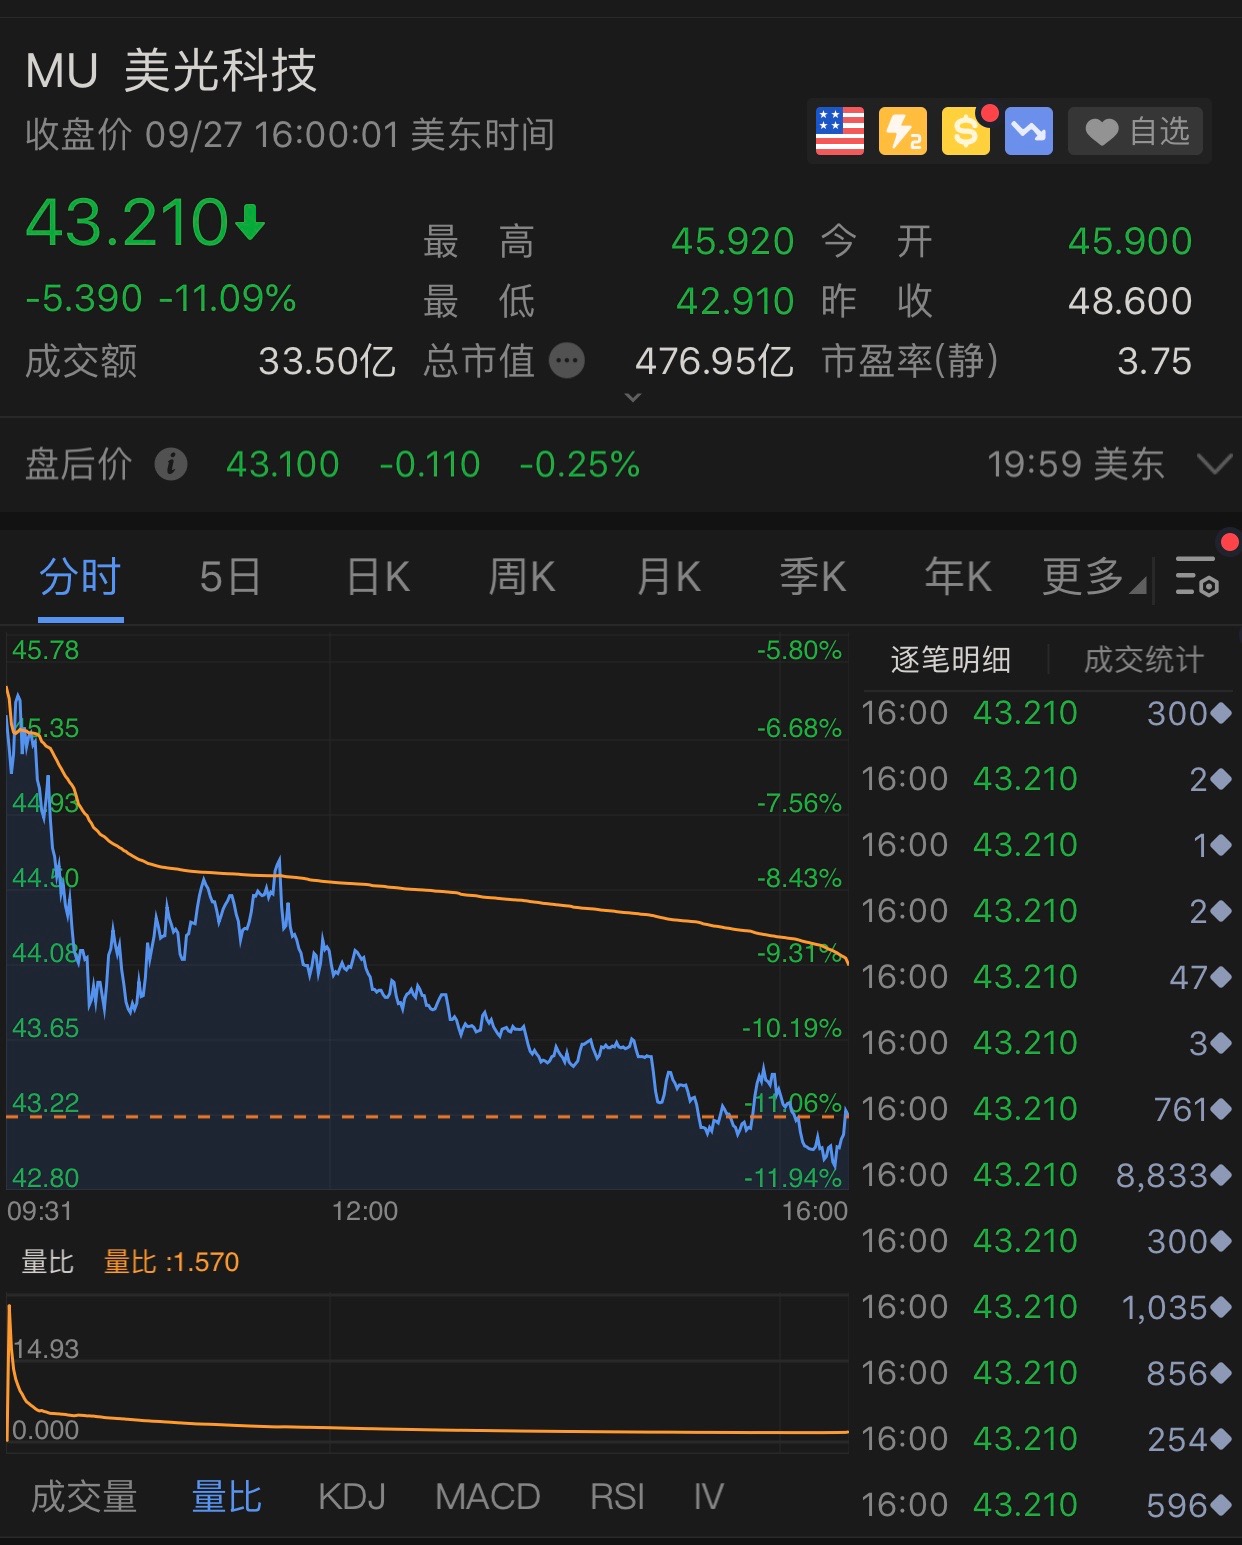The height and width of the screenshot is (1545, 1242).
Task: Switch to the 季K chart tab
Action: click(x=813, y=577)
